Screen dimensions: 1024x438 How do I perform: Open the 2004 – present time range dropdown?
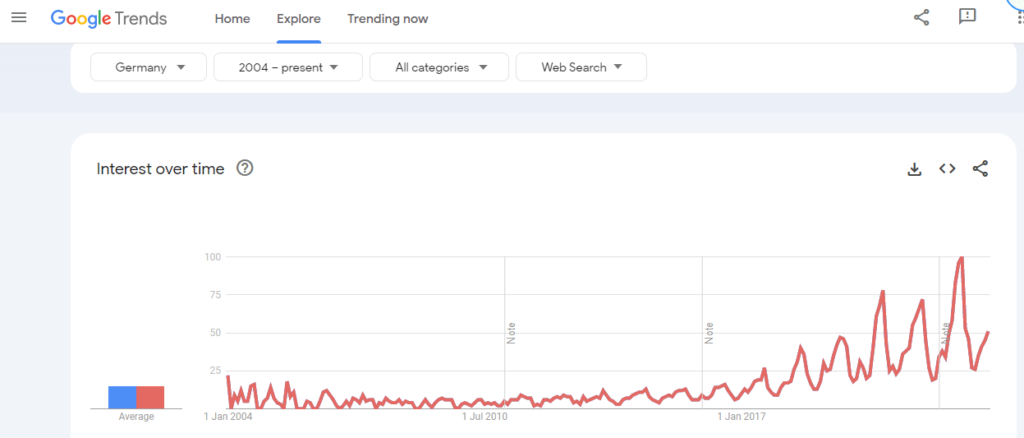pos(287,67)
